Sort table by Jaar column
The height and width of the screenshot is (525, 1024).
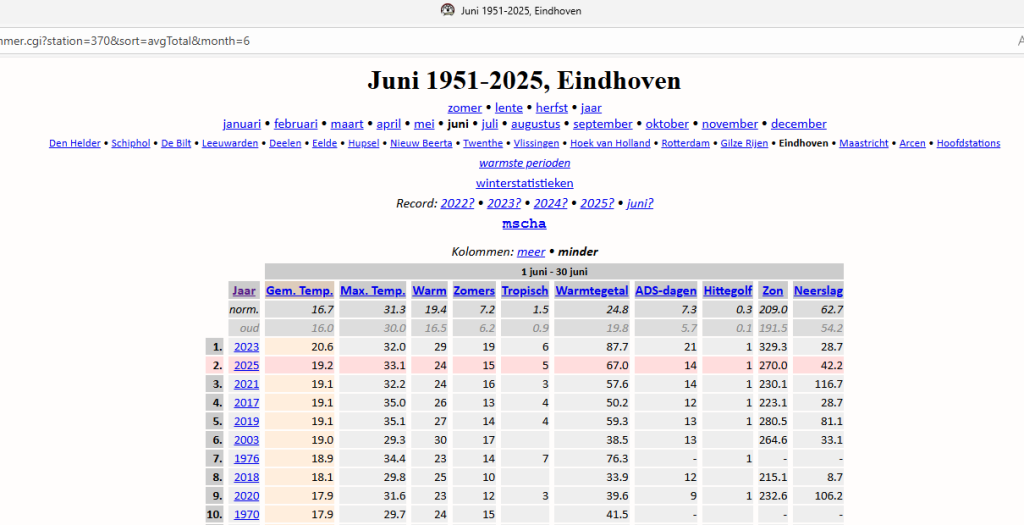pos(244,291)
